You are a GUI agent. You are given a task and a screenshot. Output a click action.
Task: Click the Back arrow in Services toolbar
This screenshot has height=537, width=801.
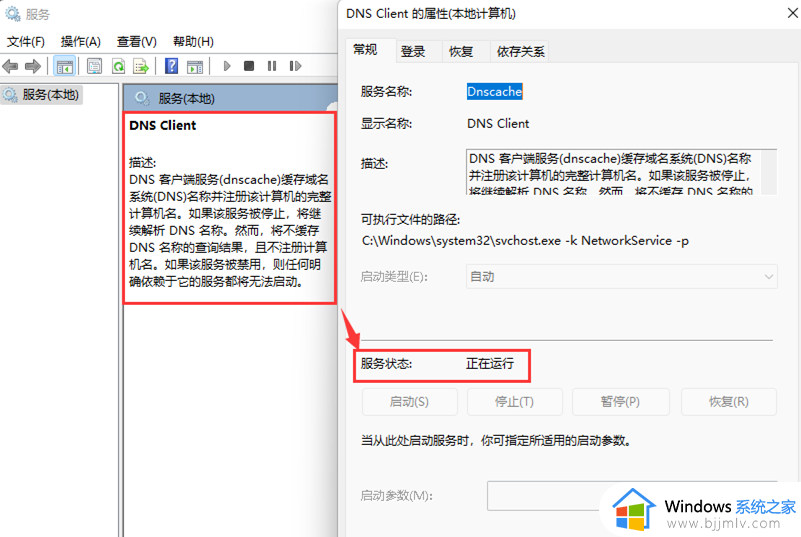(x=10, y=66)
